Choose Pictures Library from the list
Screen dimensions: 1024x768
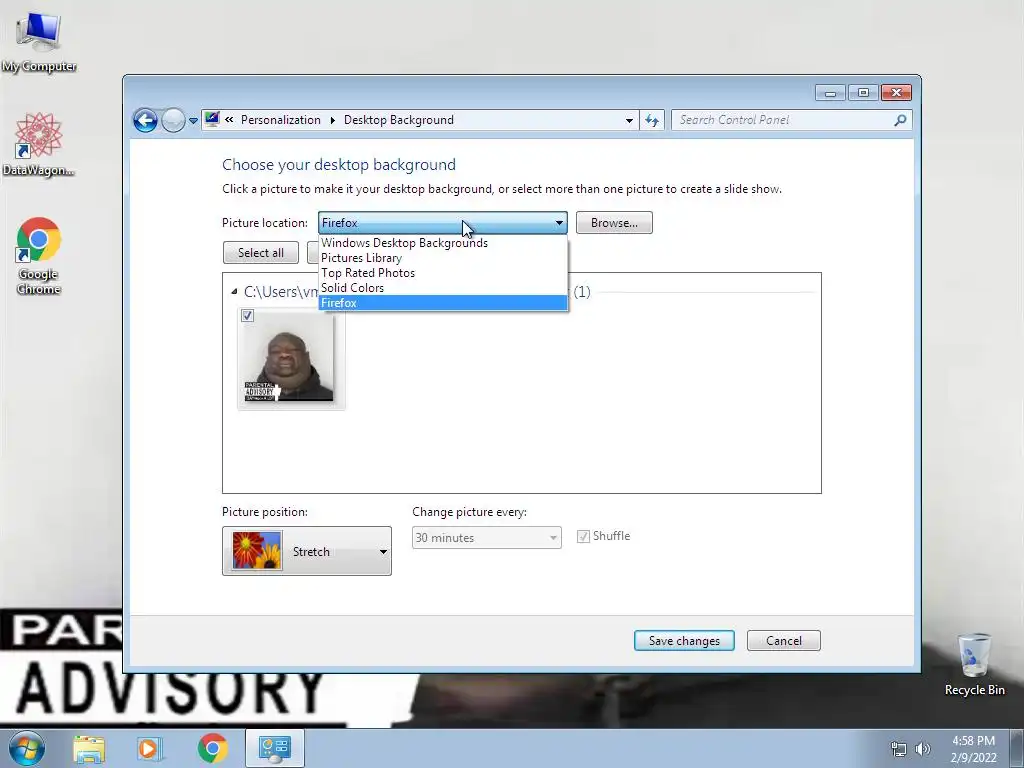pyautogui.click(x=443, y=258)
